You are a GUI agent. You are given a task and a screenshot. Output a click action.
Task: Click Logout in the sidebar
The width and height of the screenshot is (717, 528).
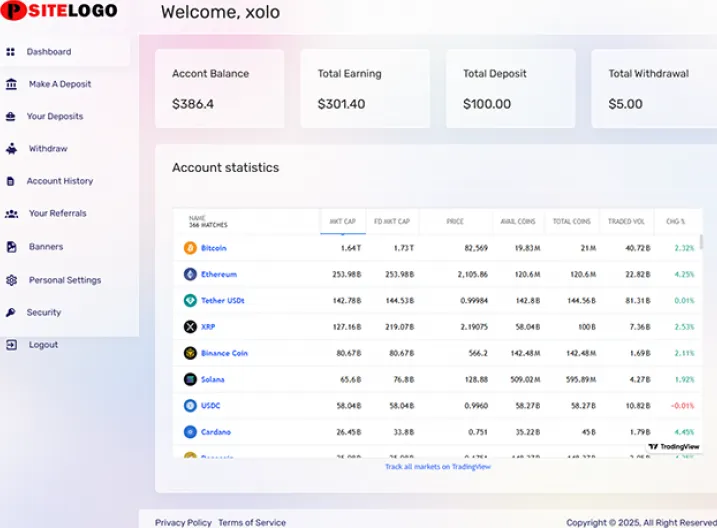43,345
